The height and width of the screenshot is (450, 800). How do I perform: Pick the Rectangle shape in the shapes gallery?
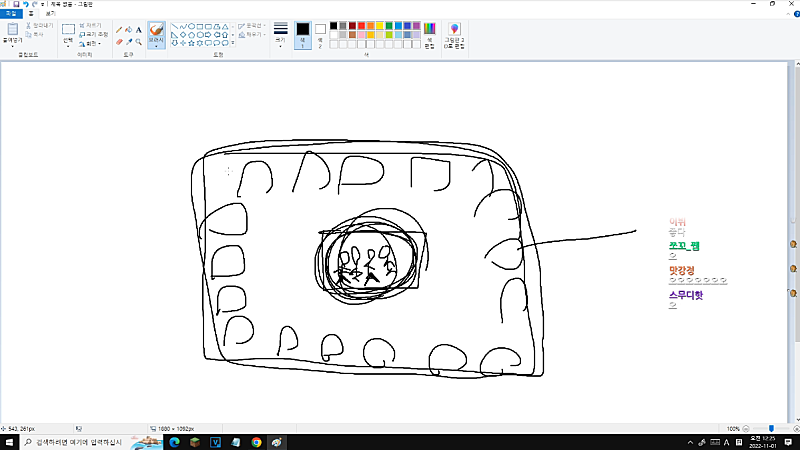pyautogui.click(x=200, y=27)
